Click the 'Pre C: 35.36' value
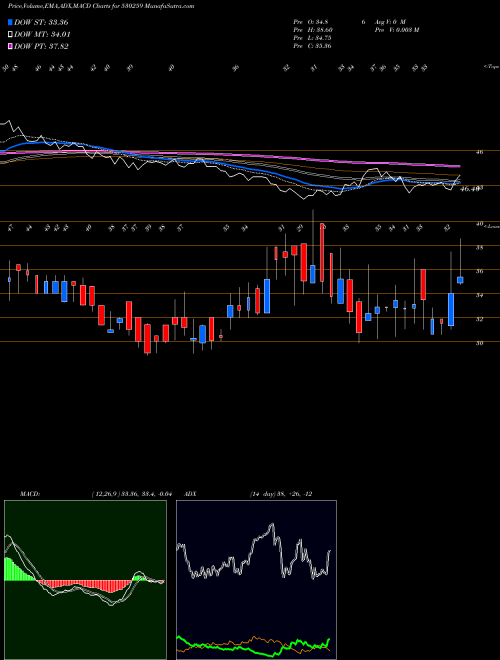 (313, 46)
